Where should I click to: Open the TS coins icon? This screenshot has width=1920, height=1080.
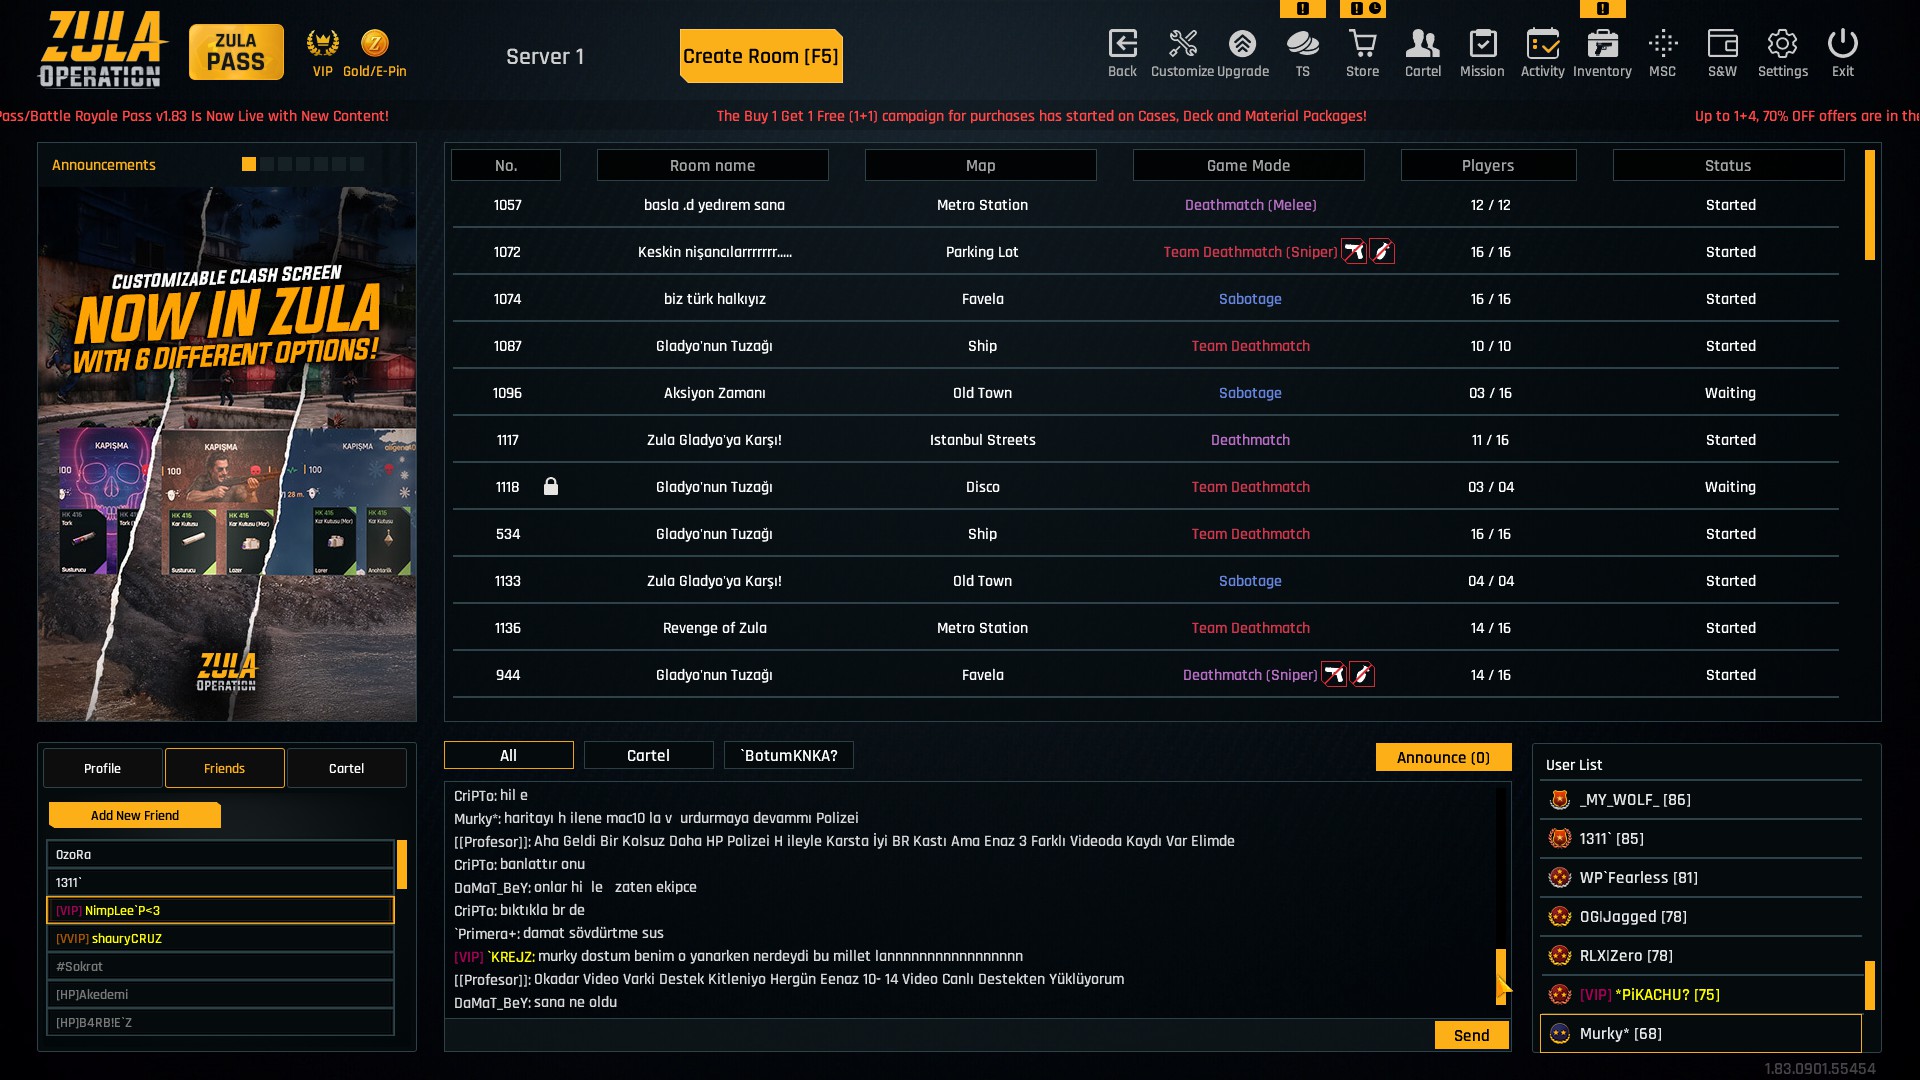coord(1302,44)
